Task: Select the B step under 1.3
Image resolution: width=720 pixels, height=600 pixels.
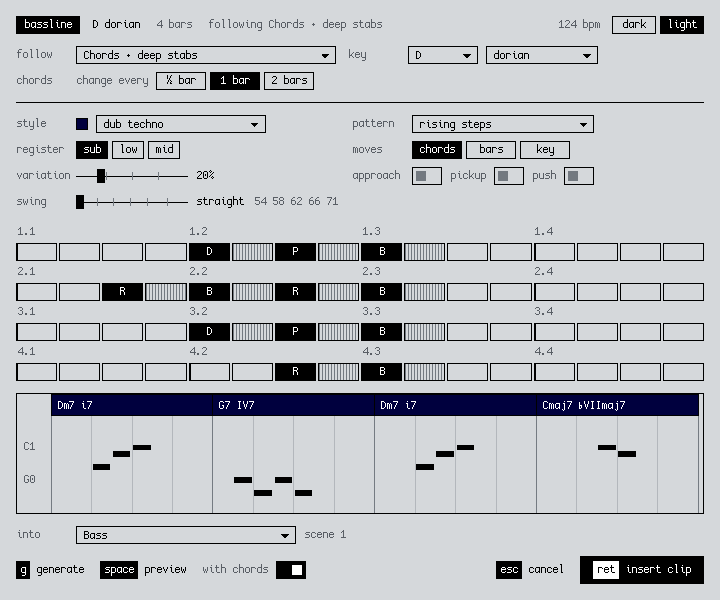Action: click(x=382, y=252)
